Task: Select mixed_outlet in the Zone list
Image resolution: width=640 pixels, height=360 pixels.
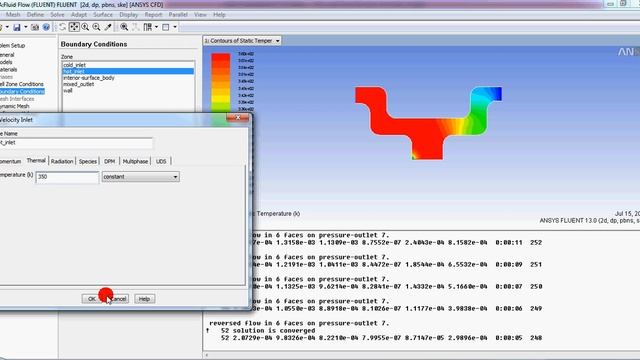Action: (x=128, y=84)
